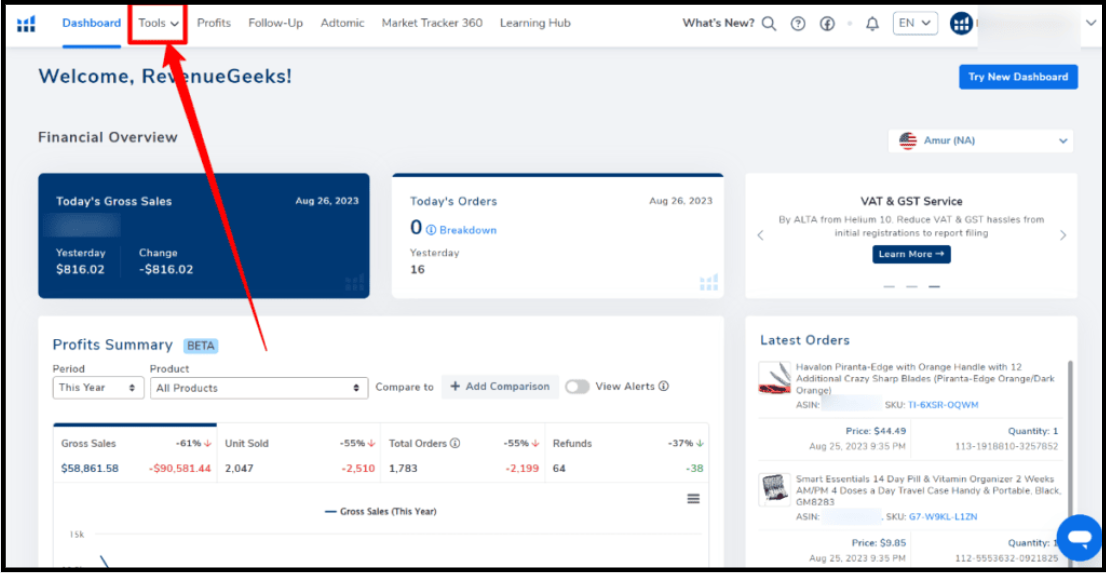The height and width of the screenshot is (573, 1106).
Task: Click the Helium 10 logo icon
Action: pos(26,24)
